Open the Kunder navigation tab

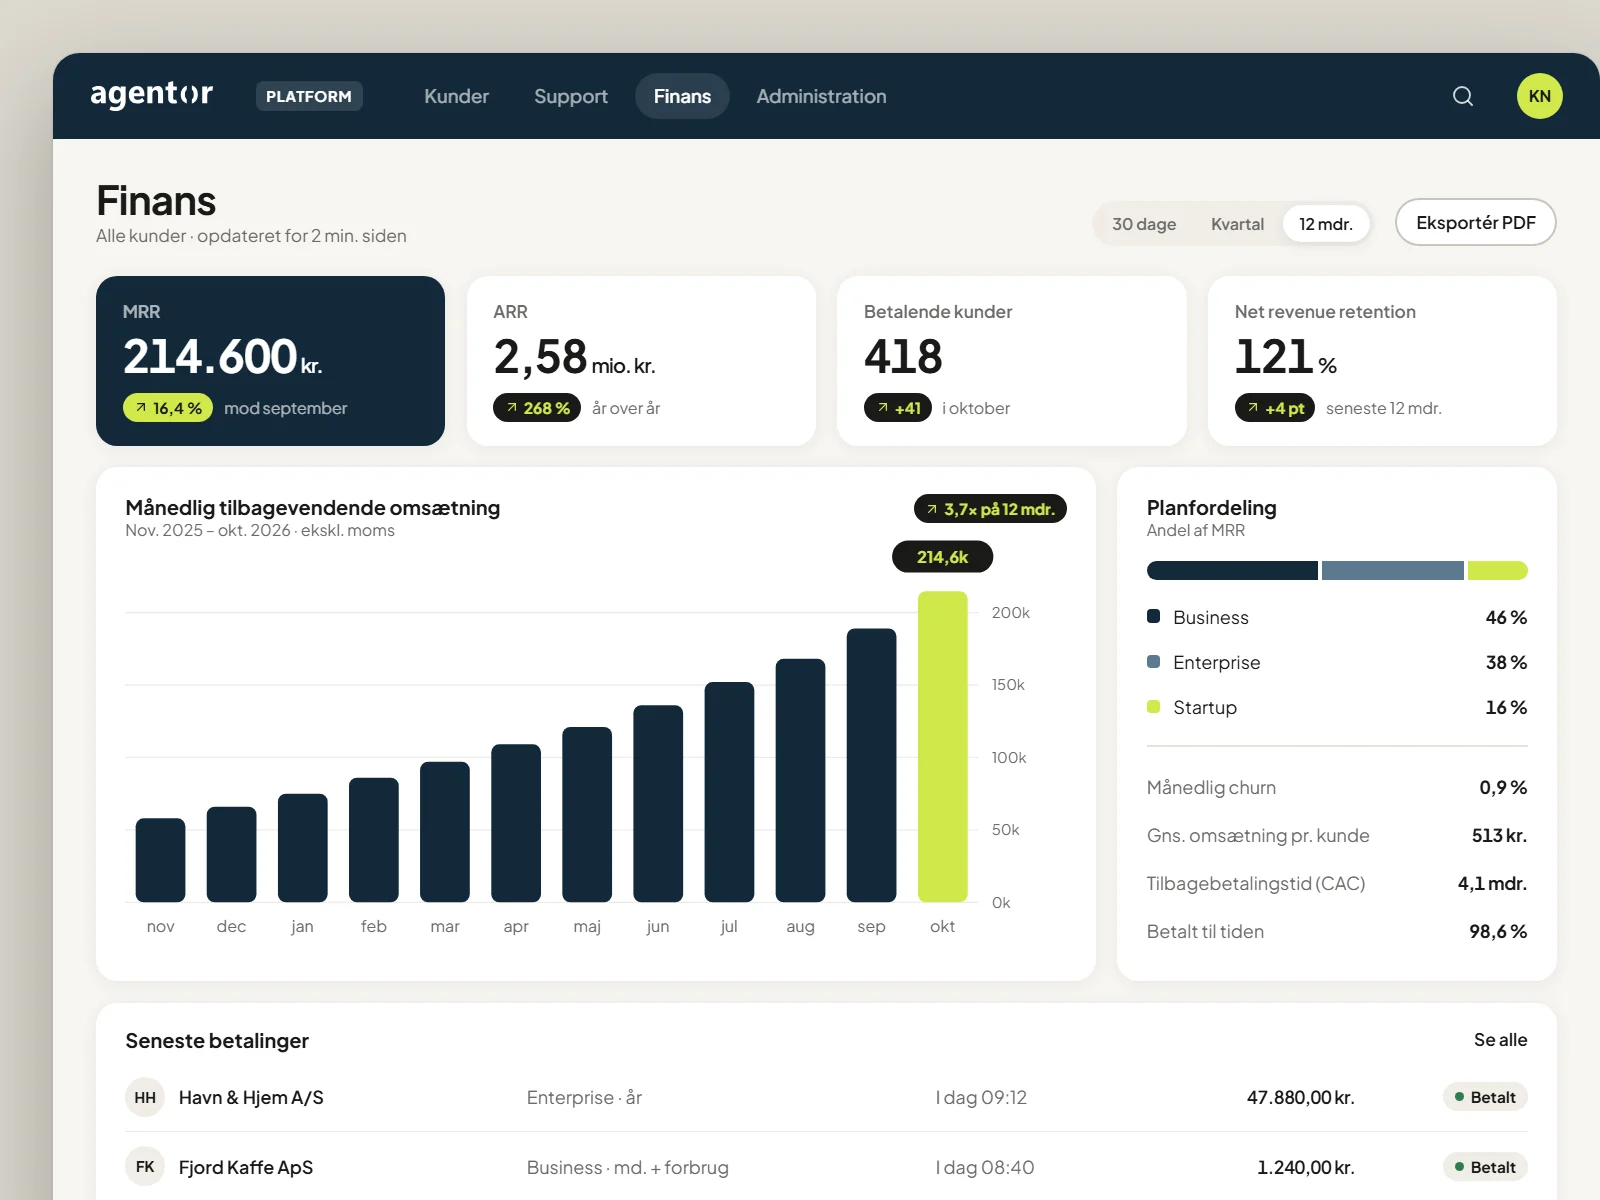click(x=456, y=96)
